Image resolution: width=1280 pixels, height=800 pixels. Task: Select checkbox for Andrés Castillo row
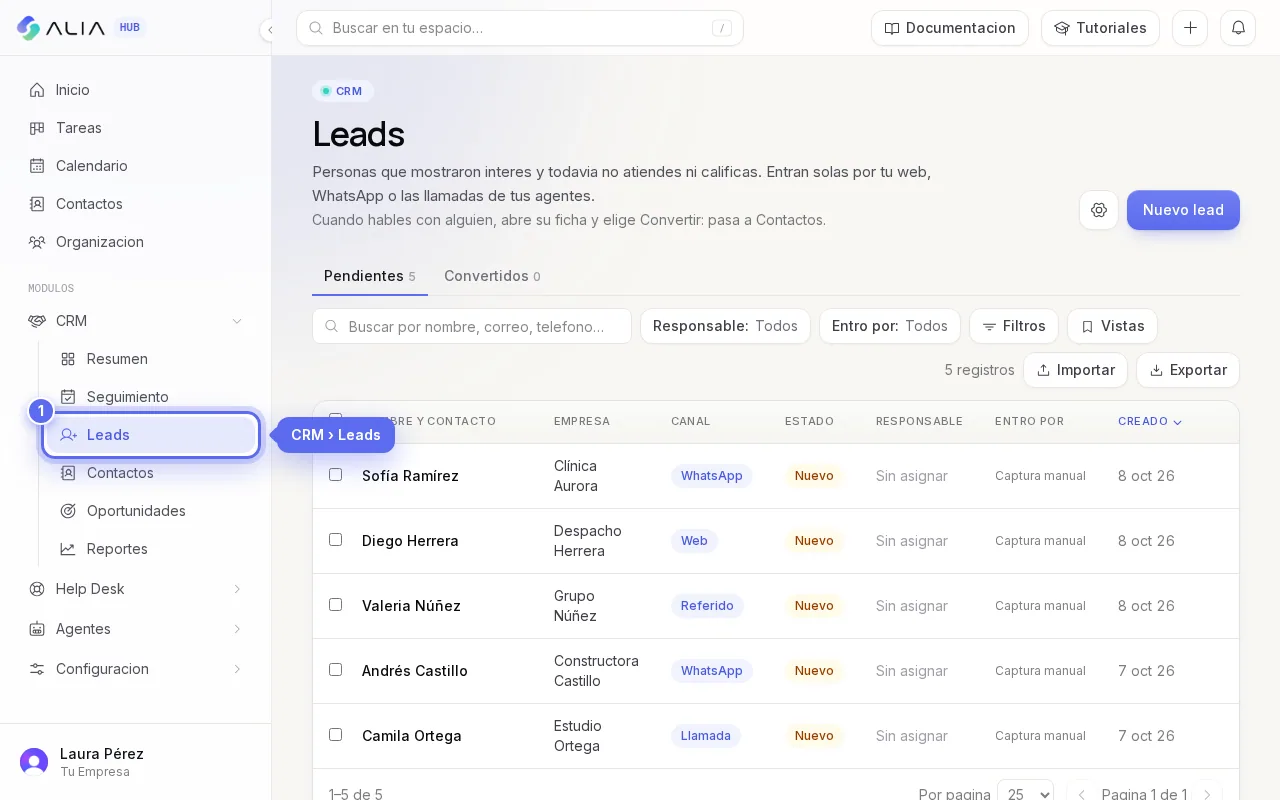point(335,670)
